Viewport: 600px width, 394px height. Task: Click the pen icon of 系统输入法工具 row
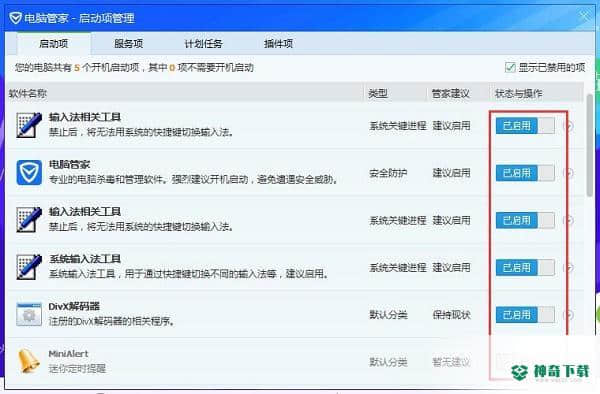(29, 267)
